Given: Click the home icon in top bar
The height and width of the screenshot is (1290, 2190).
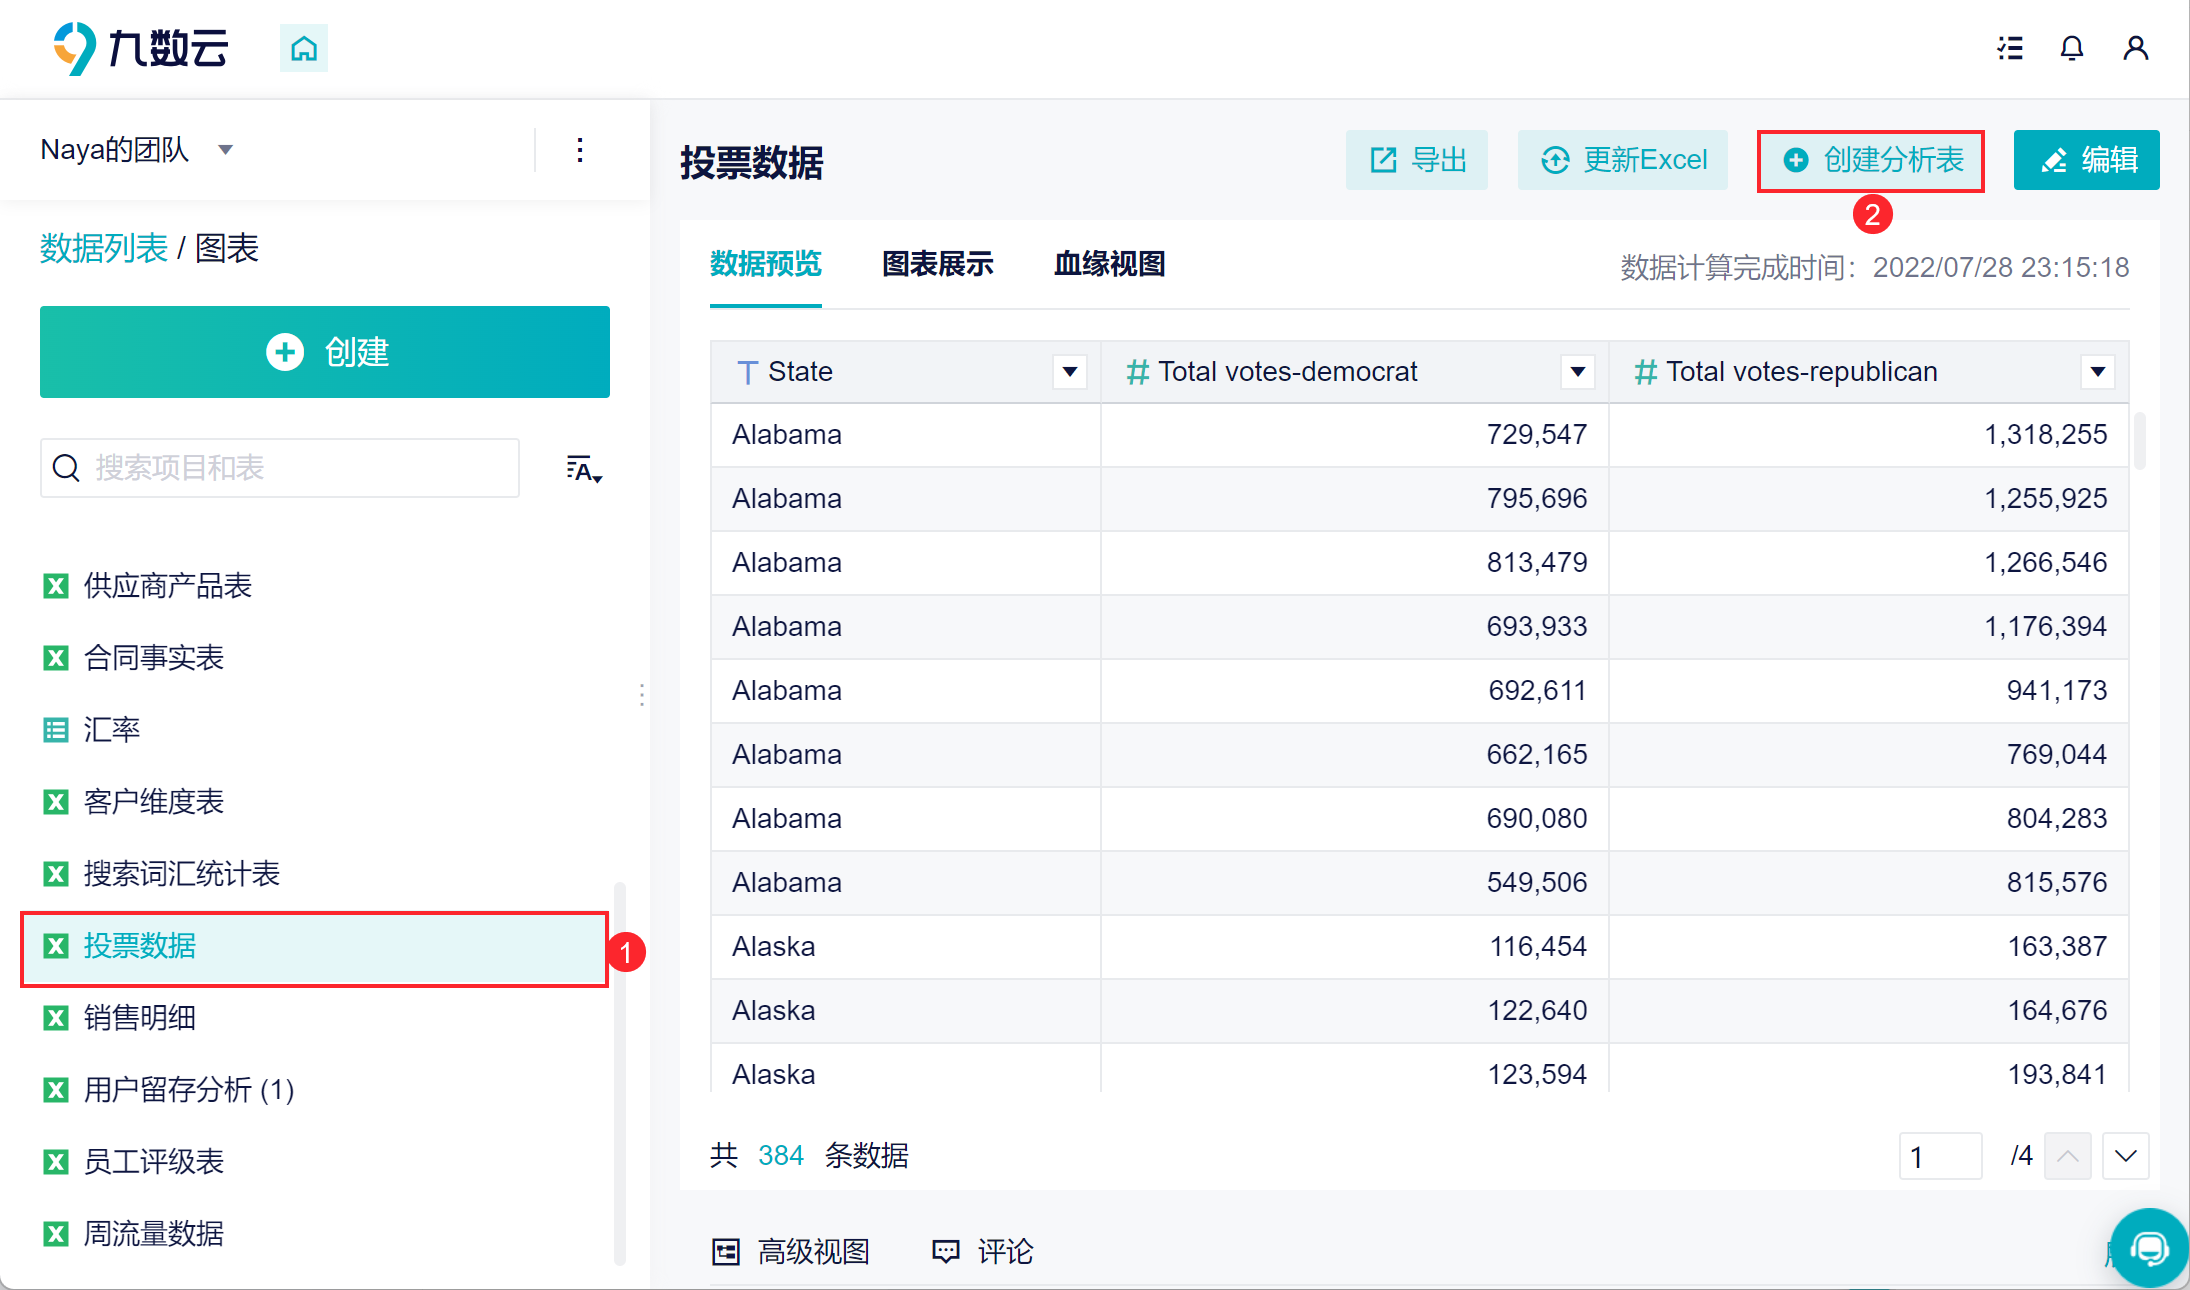Looking at the screenshot, I should [x=303, y=48].
